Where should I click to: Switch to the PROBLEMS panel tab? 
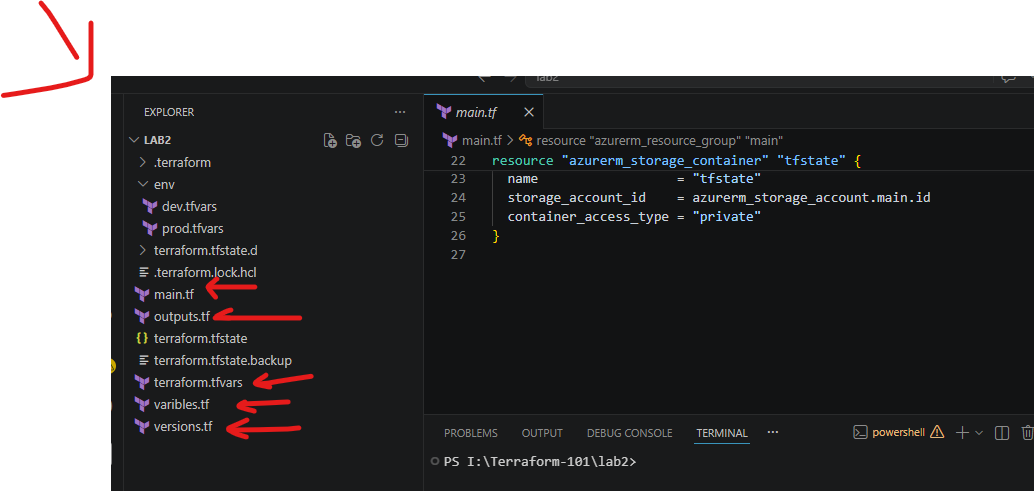click(471, 433)
